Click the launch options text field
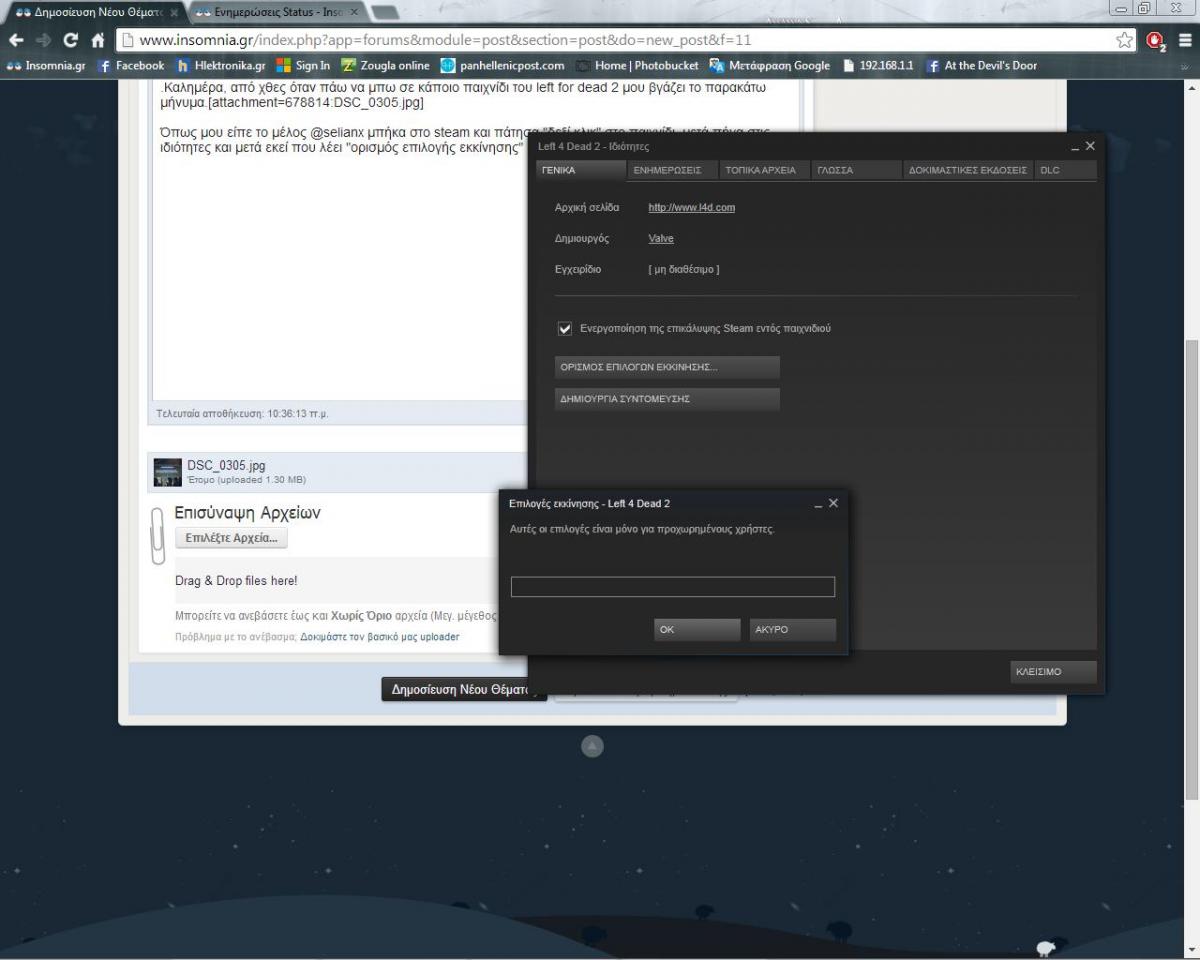Image resolution: width=1200 pixels, height=960 pixels. [x=673, y=587]
